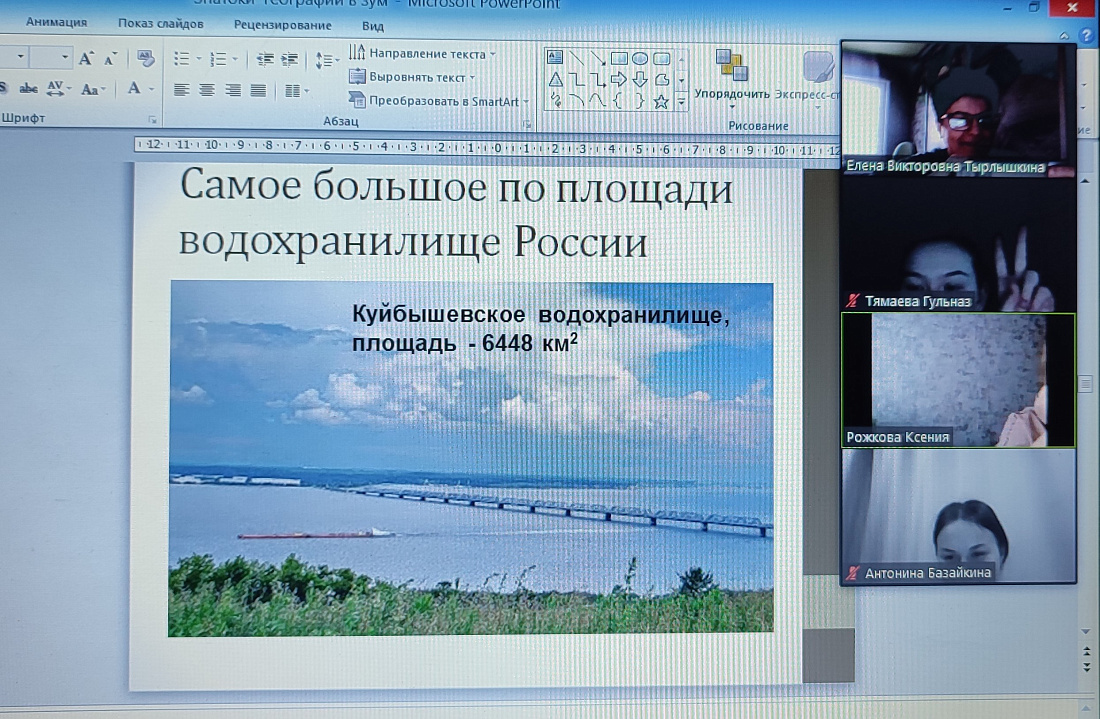The width and height of the screenshot is (1100, 719).
Task: Toggle the Strikethrough formatting
Action: [29, 88]
